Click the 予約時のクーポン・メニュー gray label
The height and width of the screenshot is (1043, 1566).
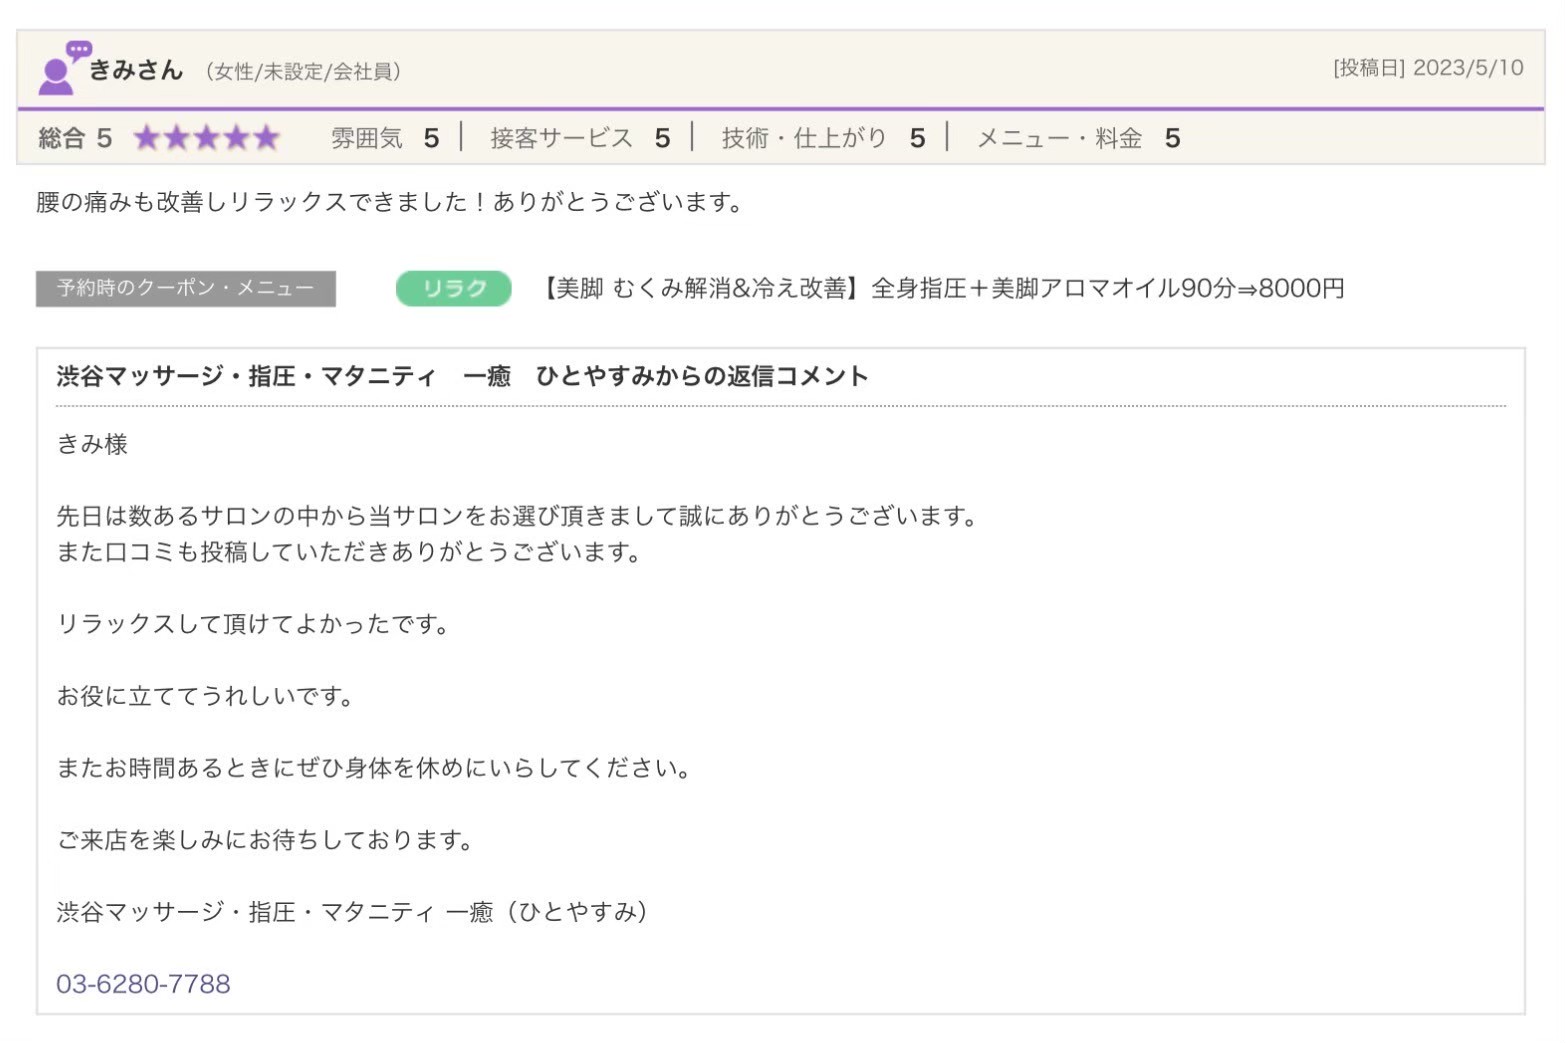(186, 288)
